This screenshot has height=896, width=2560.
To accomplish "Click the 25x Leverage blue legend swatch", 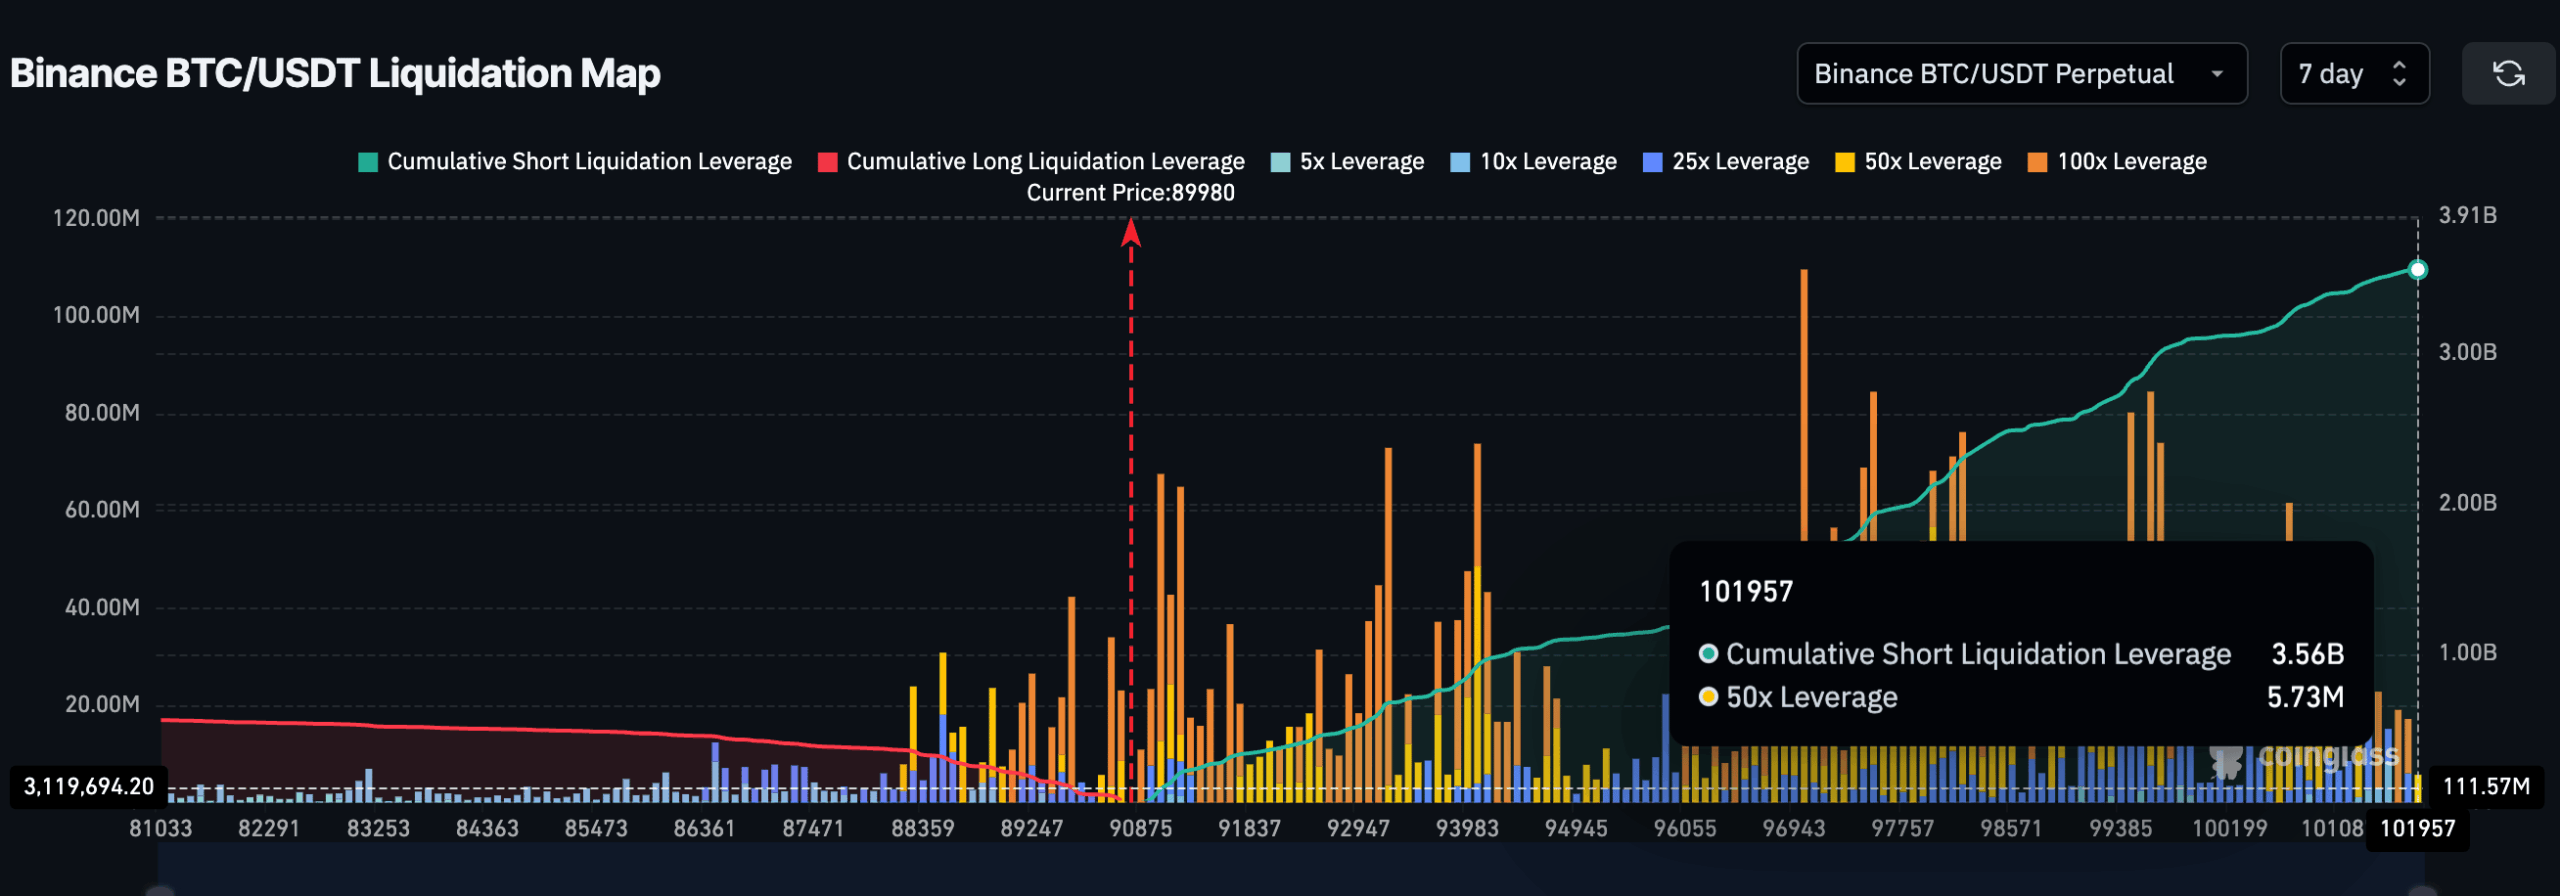I will coord(1653,162).
